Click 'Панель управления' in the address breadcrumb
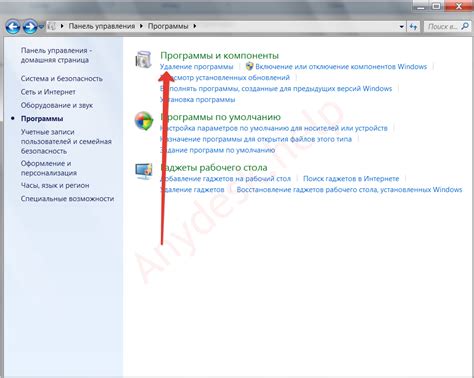Viewport: 474px width, 378px height. tap(102, 26)
